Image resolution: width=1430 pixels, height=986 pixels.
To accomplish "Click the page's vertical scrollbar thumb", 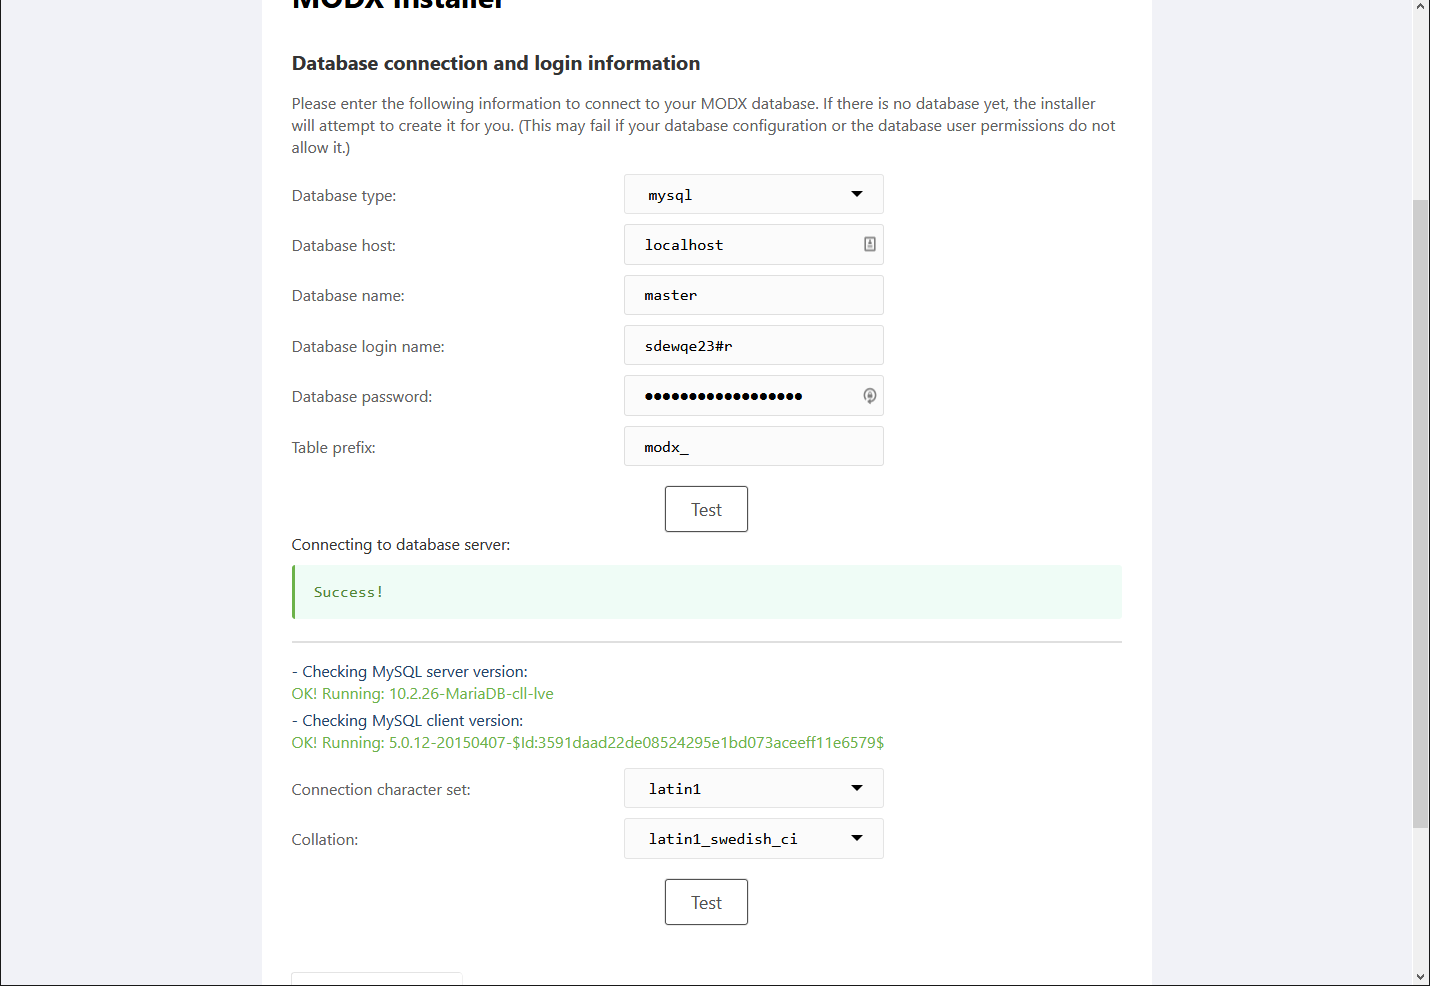I will pyautogui.click(x=1421, y=514).
